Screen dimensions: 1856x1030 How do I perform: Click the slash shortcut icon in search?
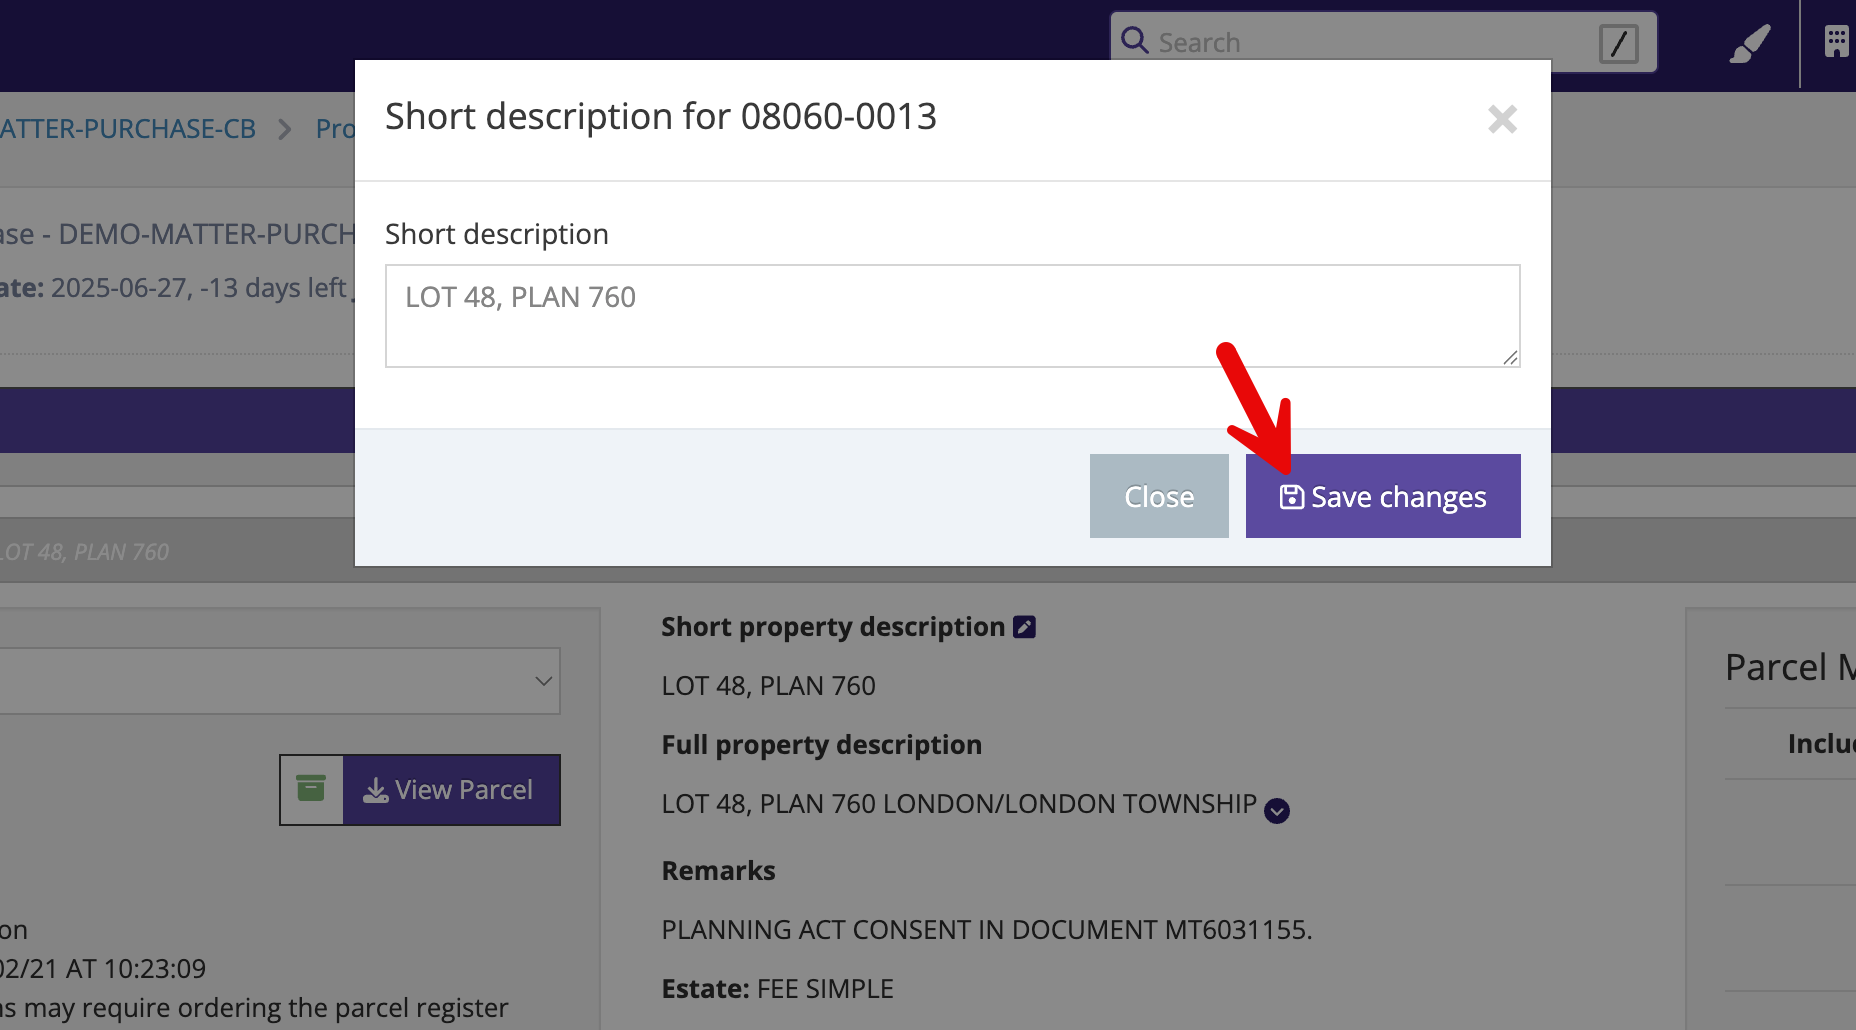(1617, 44)
